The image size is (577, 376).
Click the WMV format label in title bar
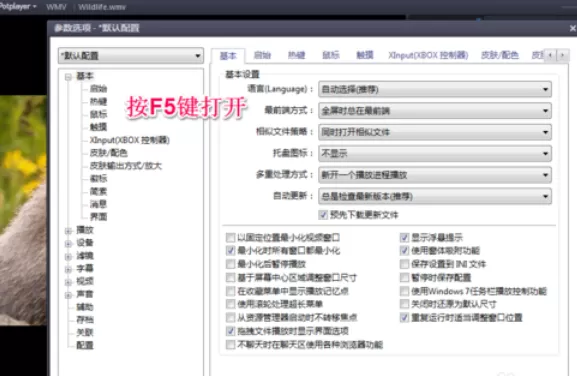pos(56,7)
